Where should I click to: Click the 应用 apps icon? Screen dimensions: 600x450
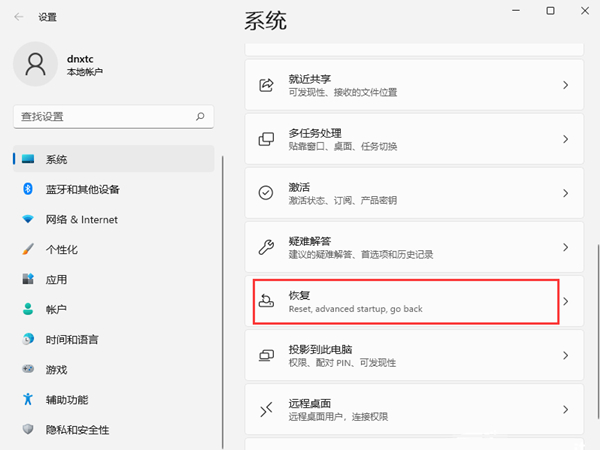[28, 279]
